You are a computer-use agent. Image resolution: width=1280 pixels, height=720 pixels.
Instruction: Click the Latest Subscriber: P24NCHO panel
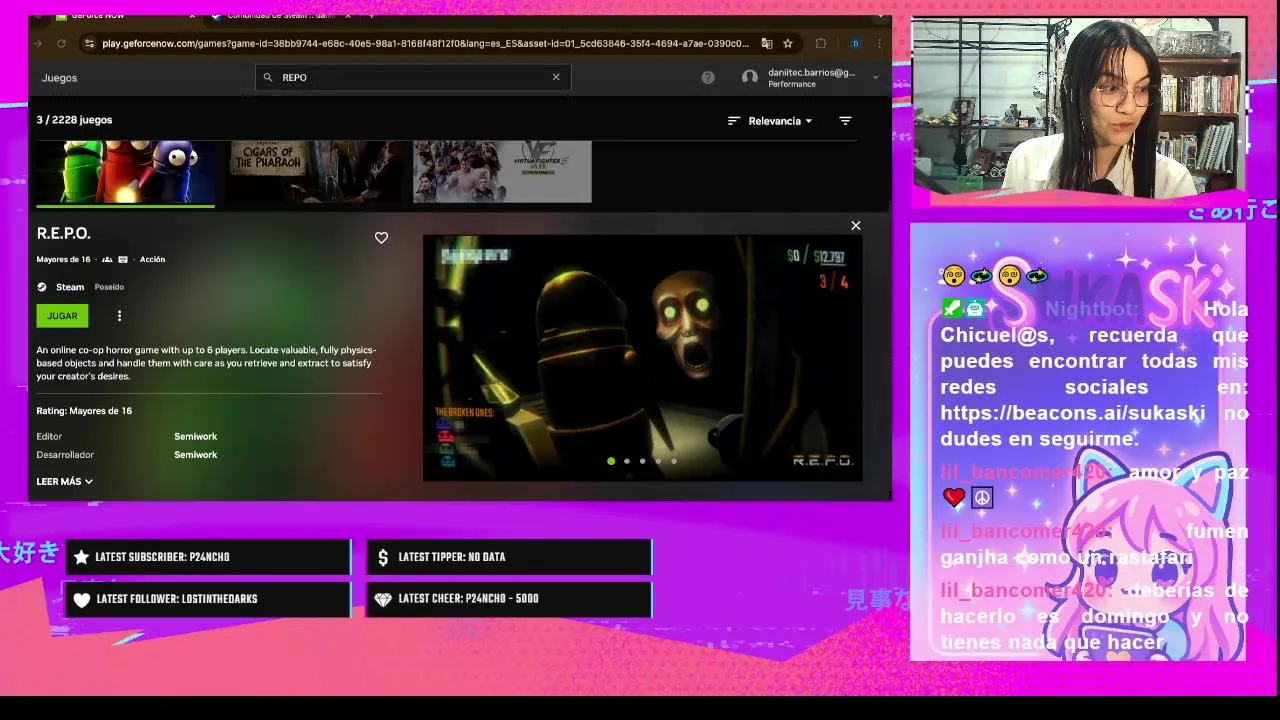(208, 557)
